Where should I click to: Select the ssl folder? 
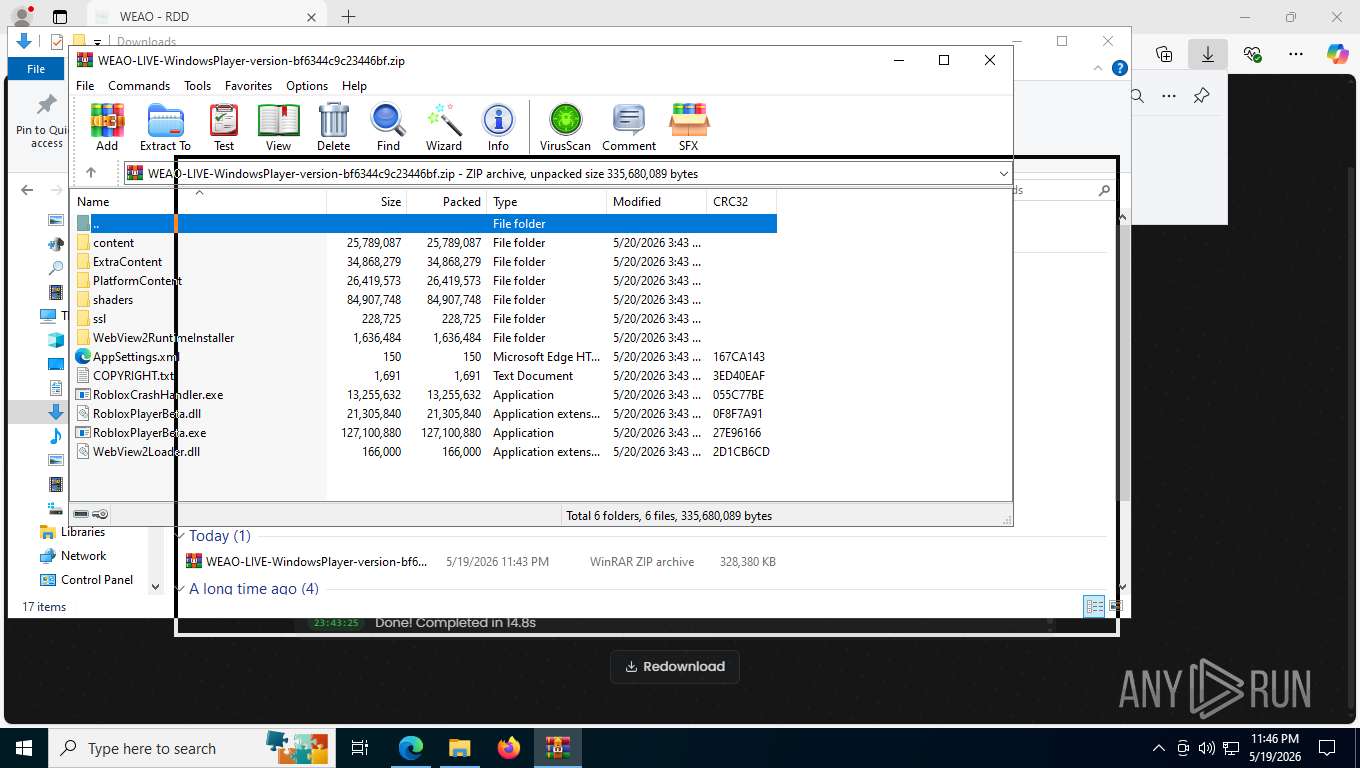click(x=425, y=319)
